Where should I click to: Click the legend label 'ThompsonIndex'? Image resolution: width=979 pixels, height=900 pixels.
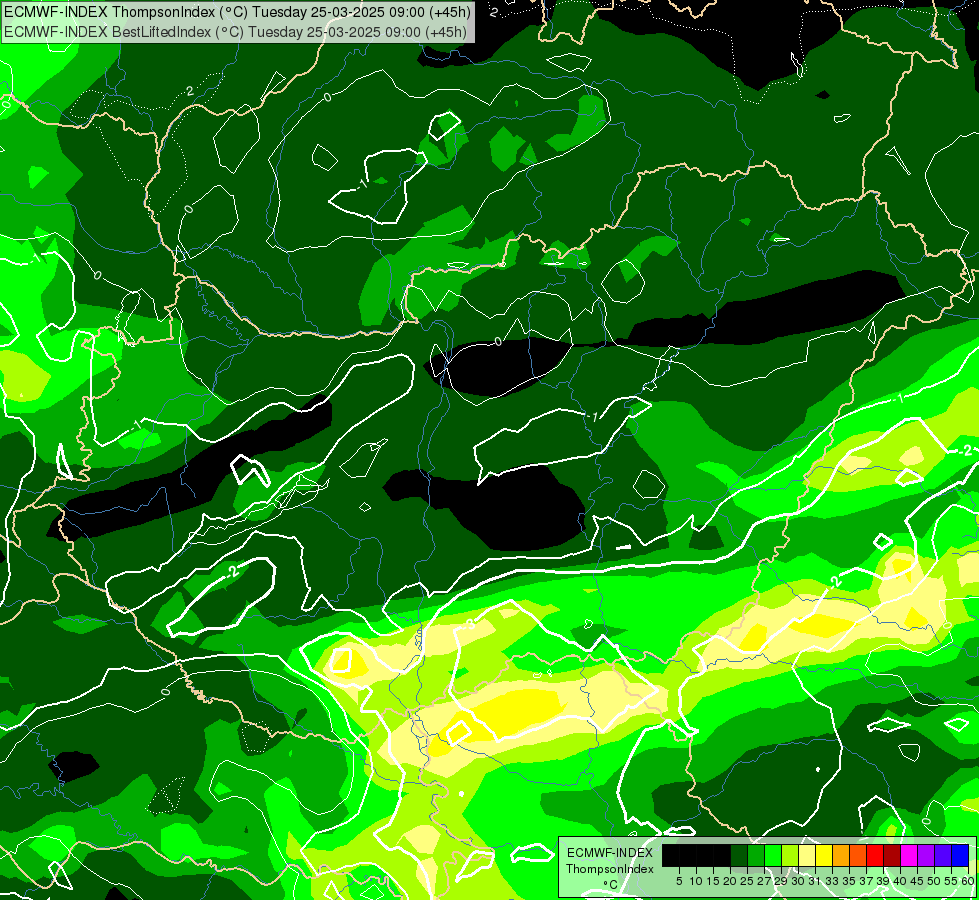[x=610, y=869]
